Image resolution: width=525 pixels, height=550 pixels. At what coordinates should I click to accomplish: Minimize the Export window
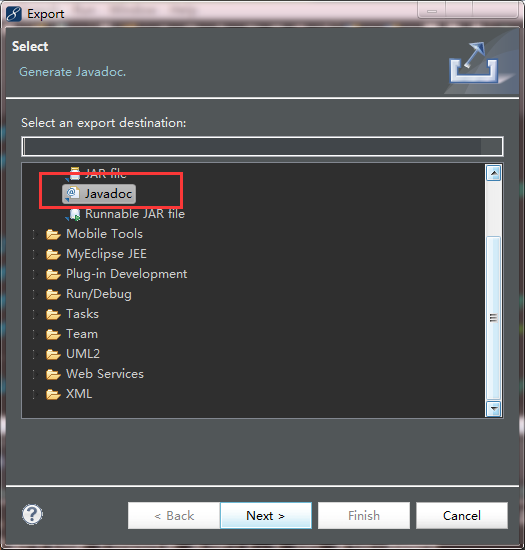pos(432,11)
